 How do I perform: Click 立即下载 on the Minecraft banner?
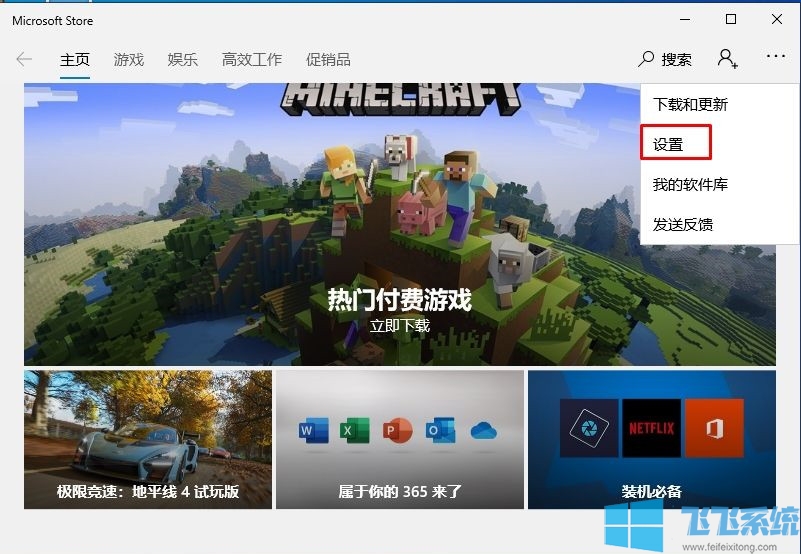pyautogui.click(x=399, y=326)
